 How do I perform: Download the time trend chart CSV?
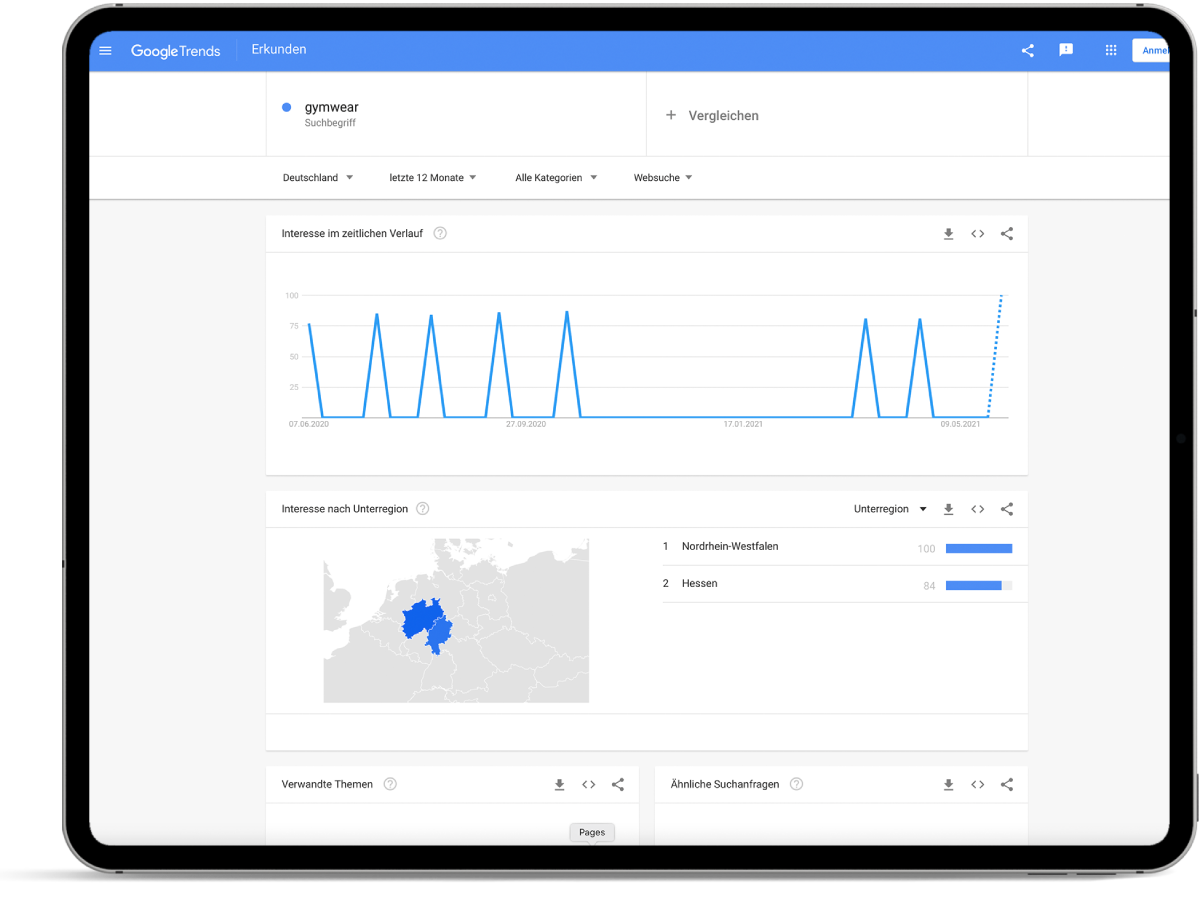(949, 234)
